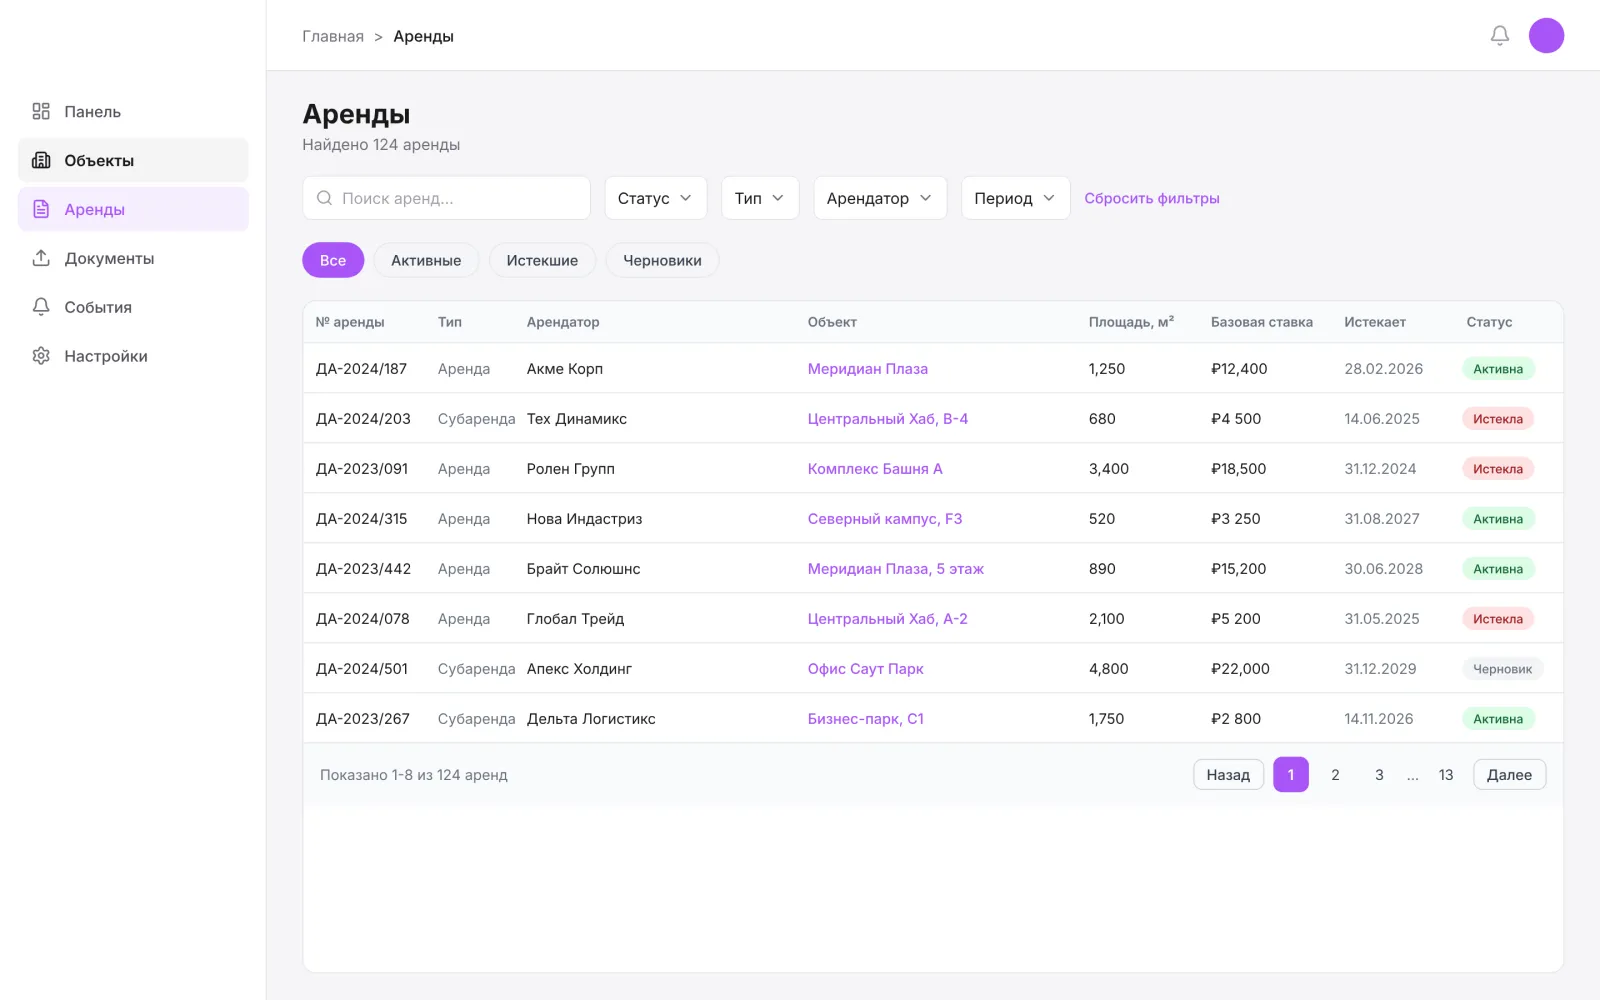Sort by the Истекает column header

tap(1374, 322)
